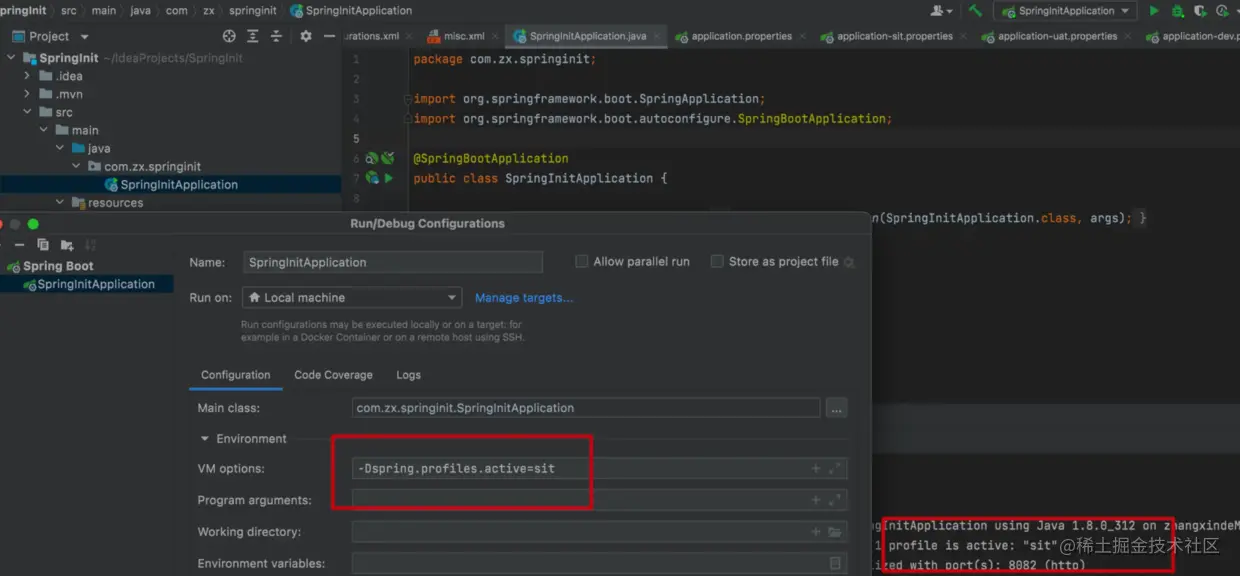Select Spring Boot group in configurations list
Viewport: 1240px width, 576px height.
[58, 266]
